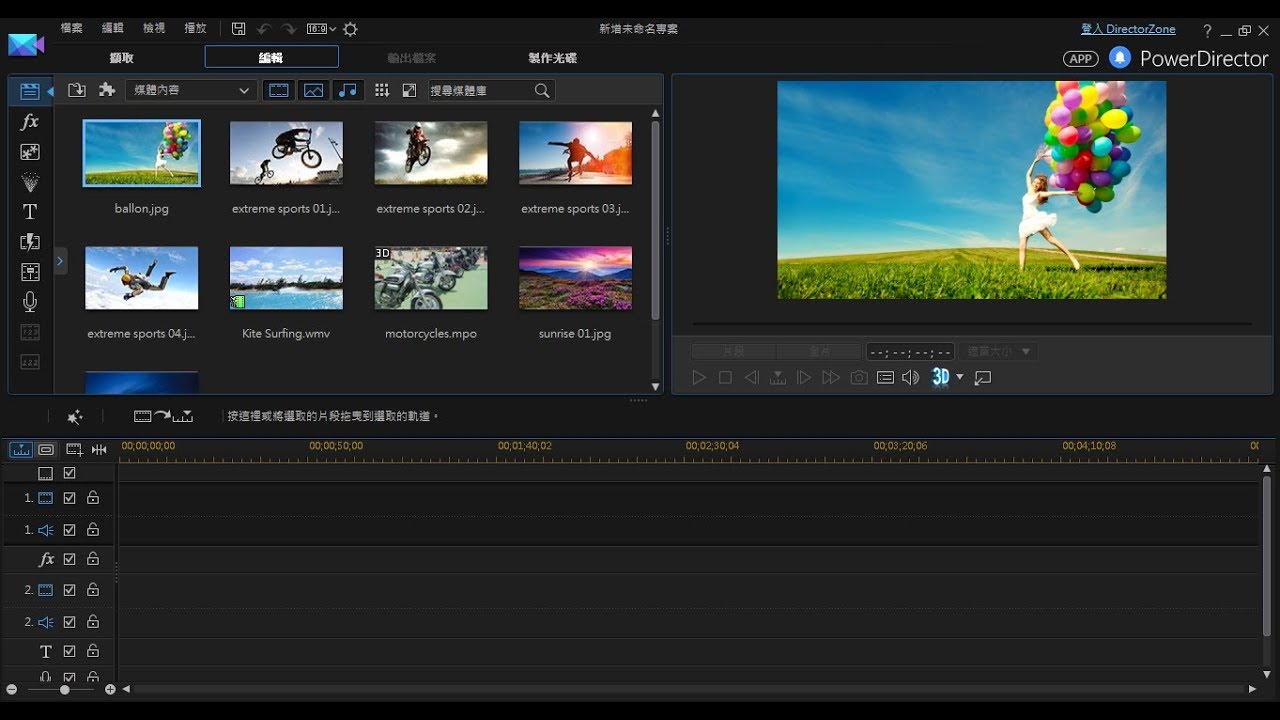Viewport: 1280px width, 720px height.
Task: Click the preview volume speaker icon
Action: point(910,377)
